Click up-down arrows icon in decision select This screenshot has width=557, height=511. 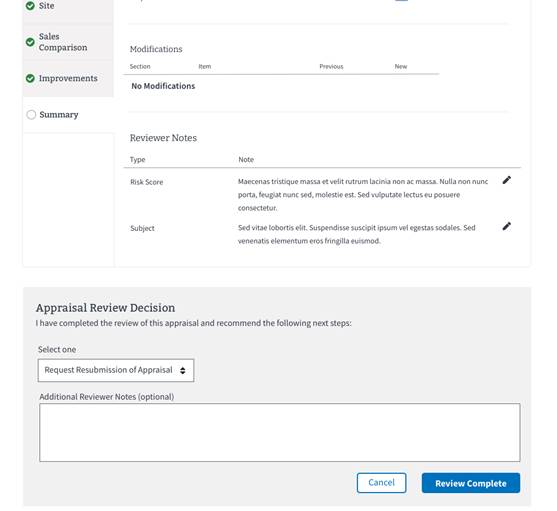[183, 370]
